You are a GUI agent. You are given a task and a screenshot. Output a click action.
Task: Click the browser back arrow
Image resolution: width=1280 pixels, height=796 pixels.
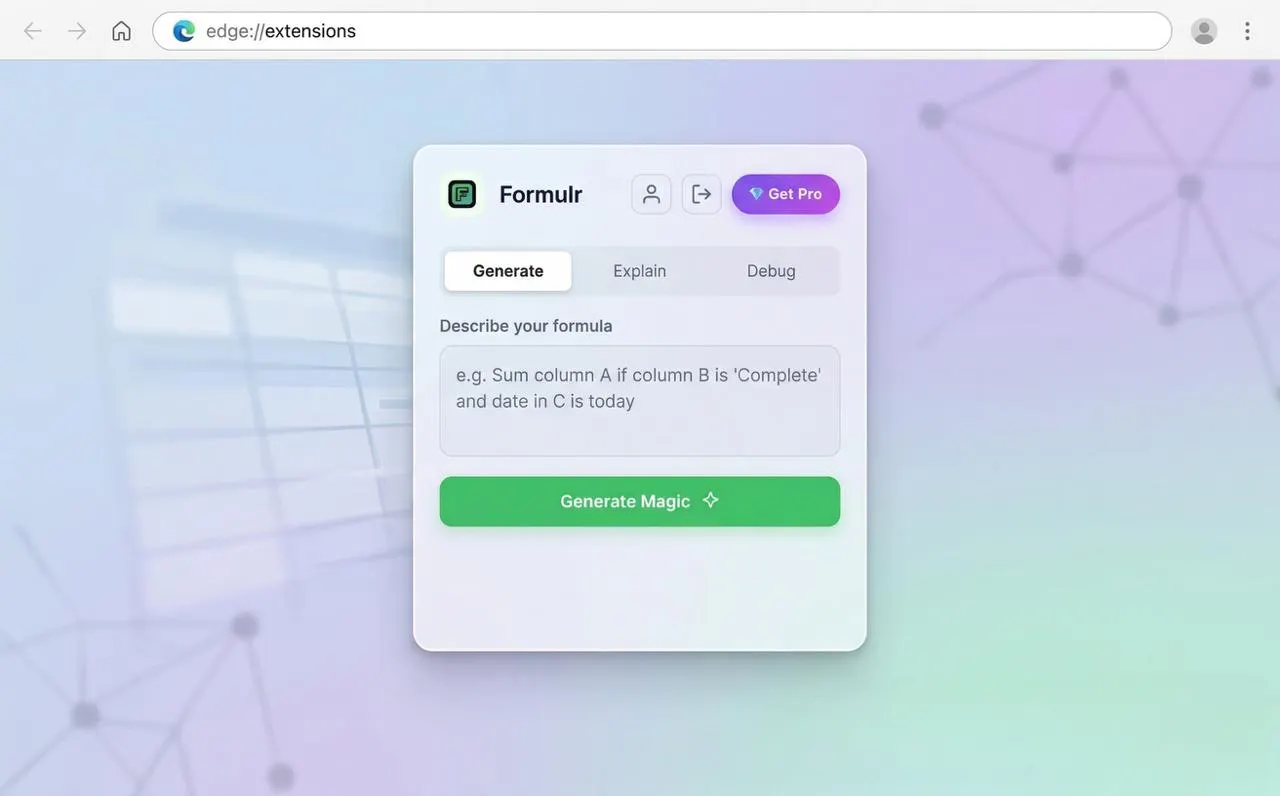pos(33,31)
